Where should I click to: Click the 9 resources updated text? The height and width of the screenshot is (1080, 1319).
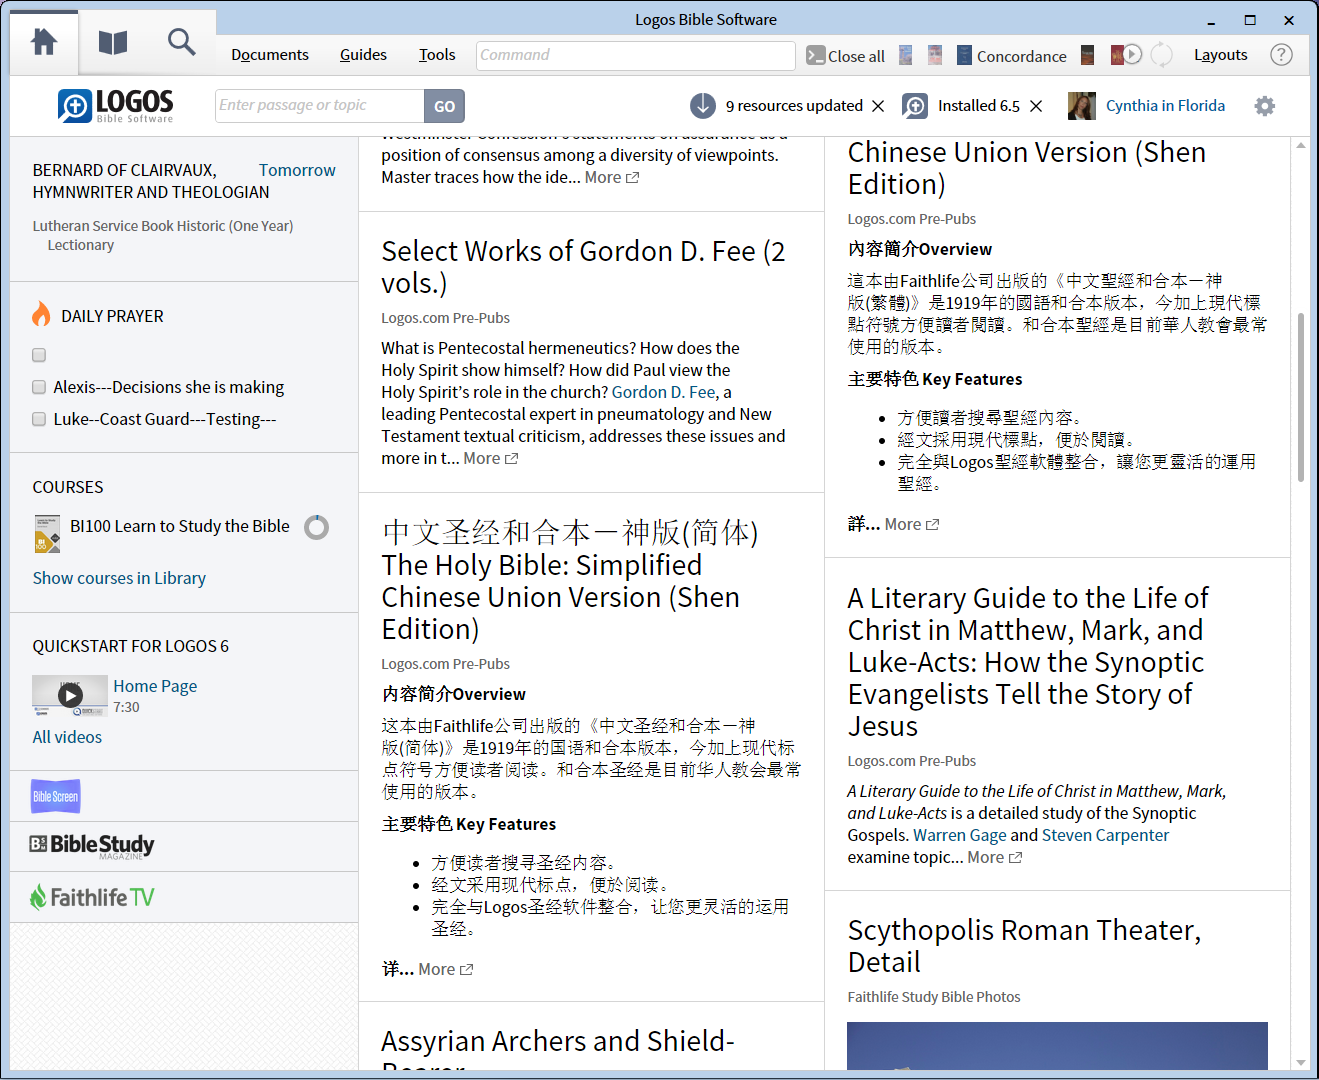pos(794,106)
